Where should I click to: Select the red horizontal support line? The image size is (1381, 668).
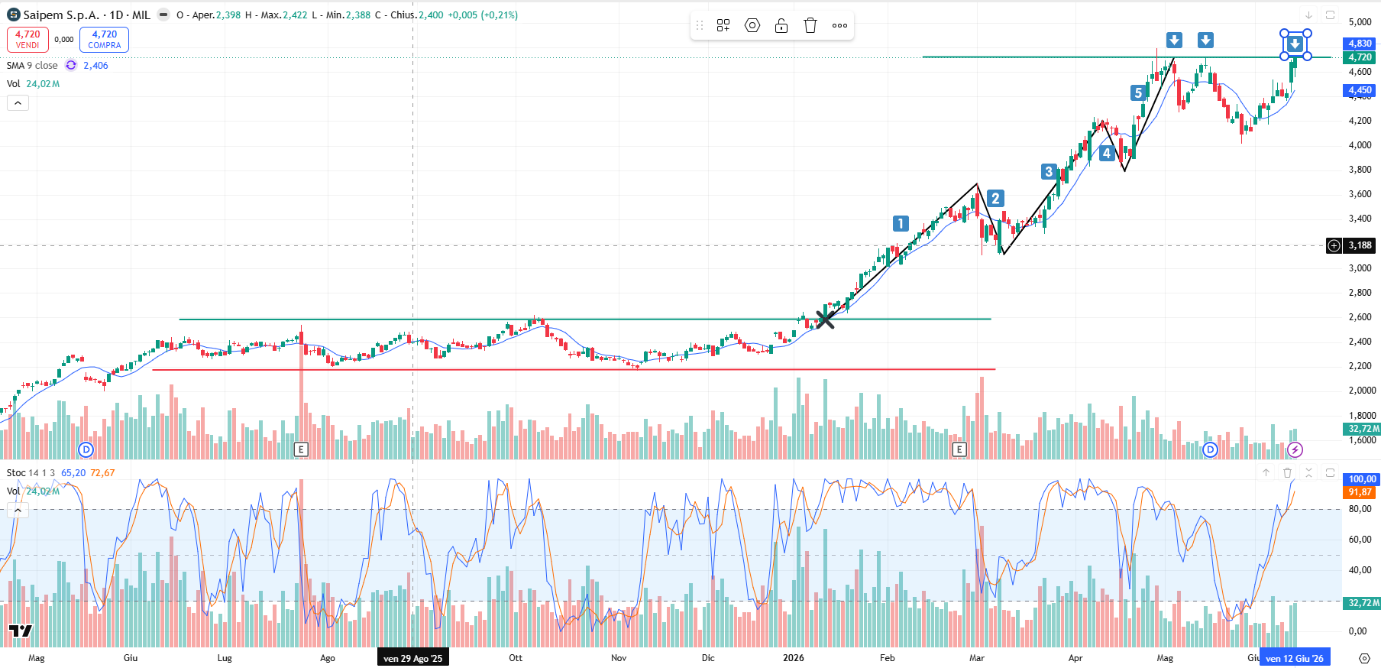pos(573,369)
